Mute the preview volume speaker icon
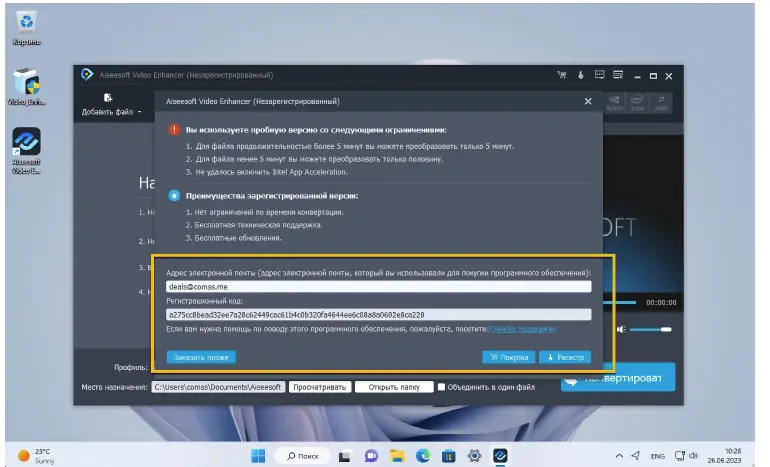The height and width of the screenshot is (467, 770). pyautogui.click(x=621, y=330)
